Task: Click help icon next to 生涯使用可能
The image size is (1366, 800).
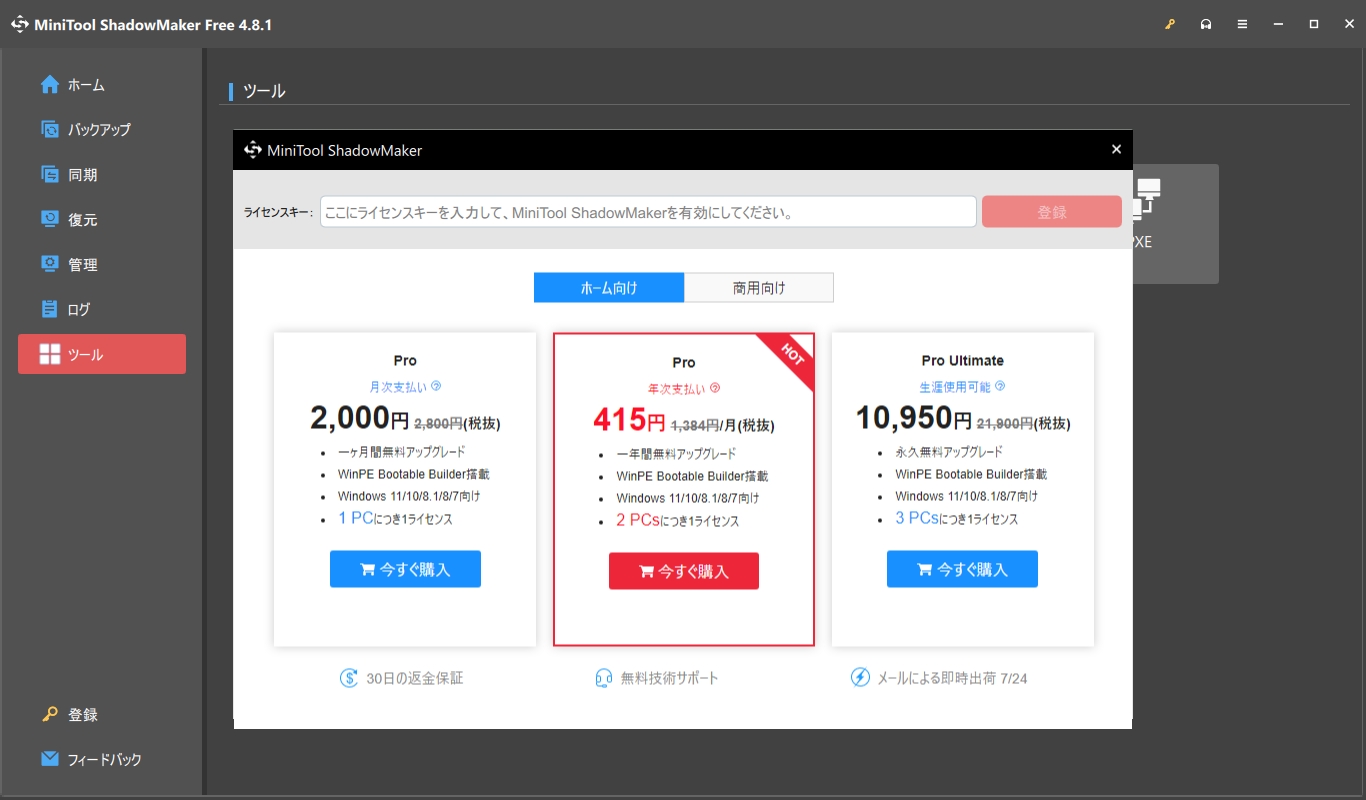Action: 1000,386
